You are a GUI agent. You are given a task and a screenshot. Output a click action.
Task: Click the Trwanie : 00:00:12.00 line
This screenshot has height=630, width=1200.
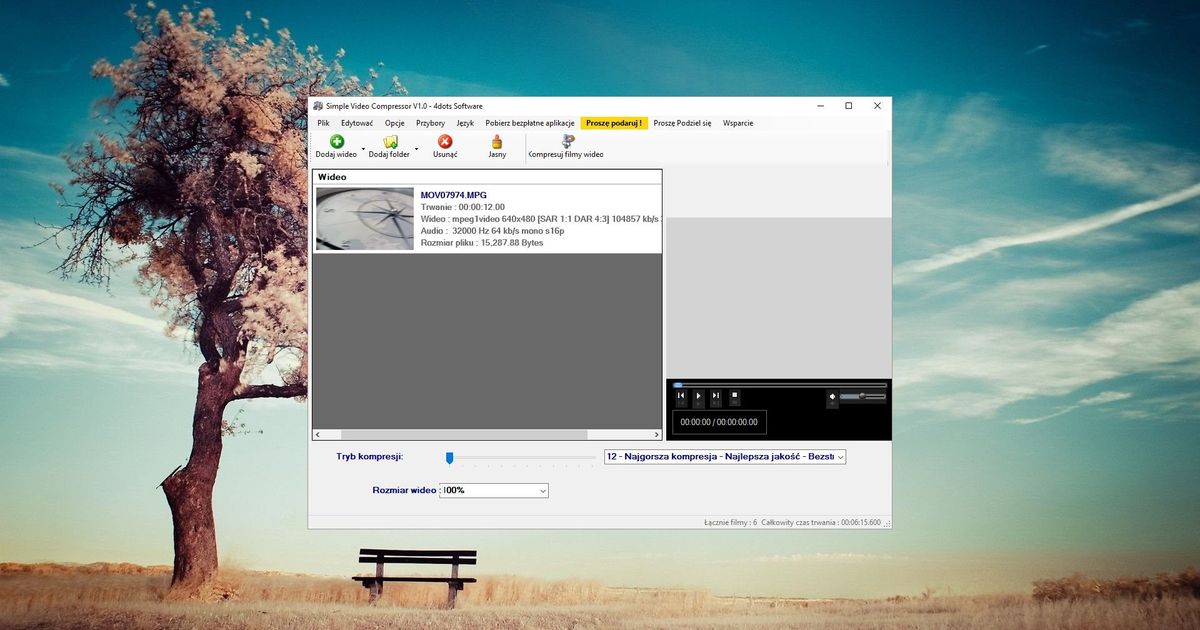(462, 207)
